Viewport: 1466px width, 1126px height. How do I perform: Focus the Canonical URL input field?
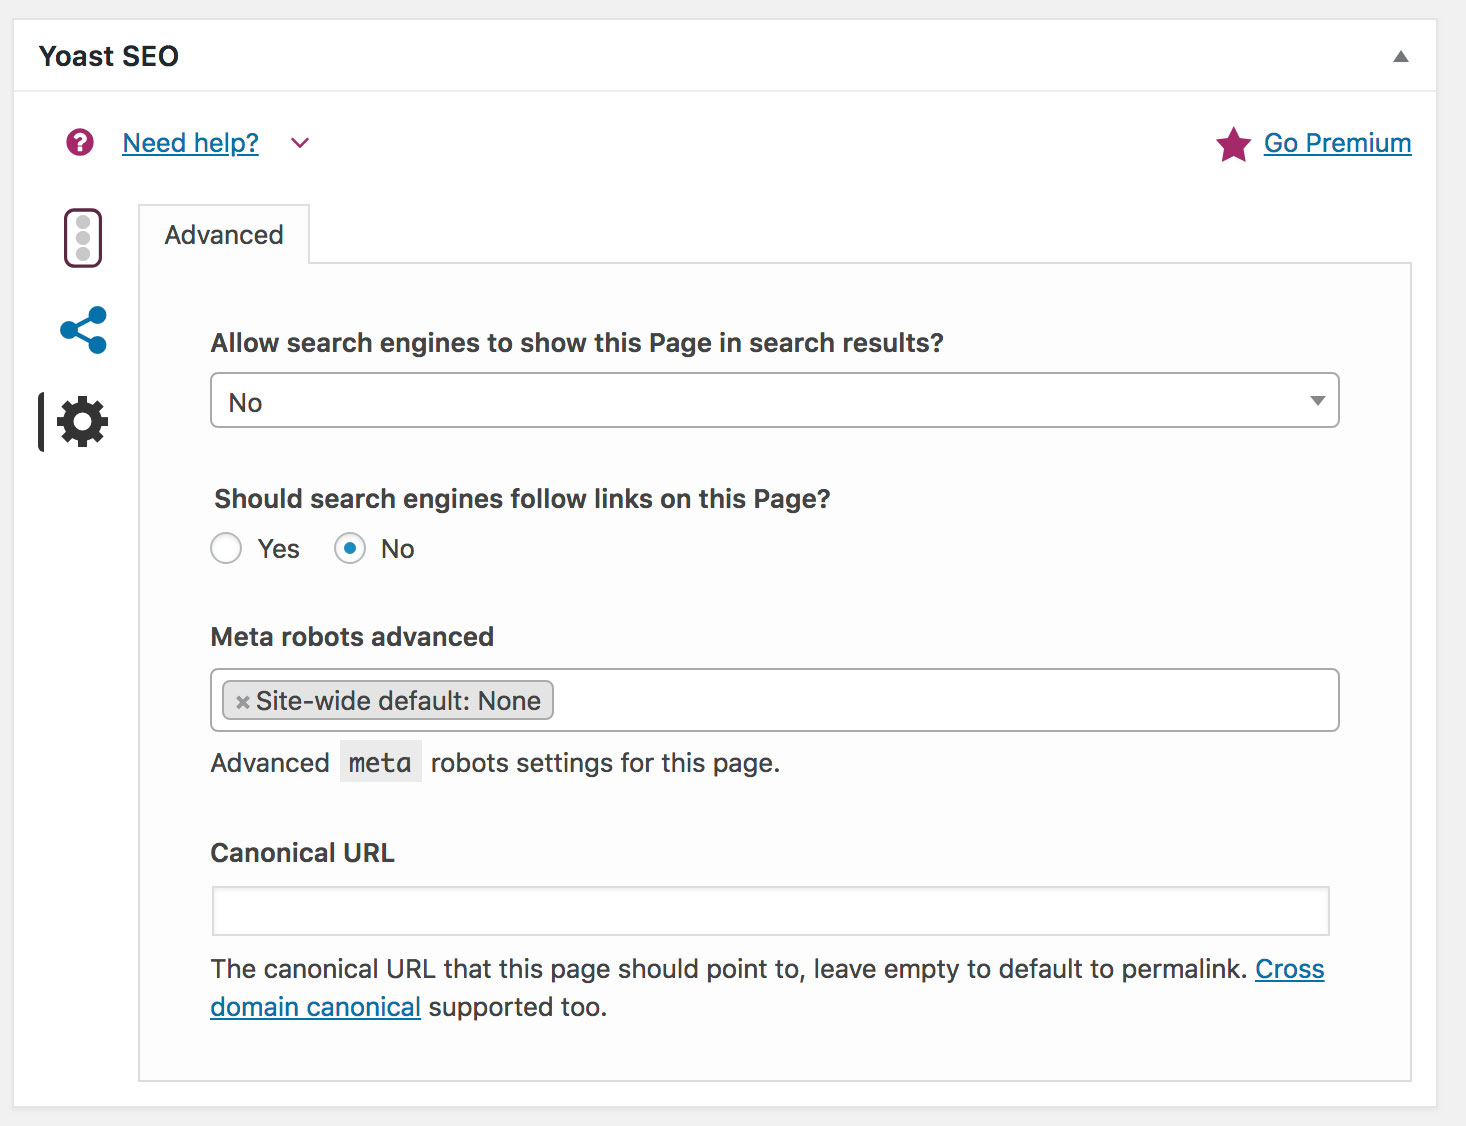[x=770, y=911]
